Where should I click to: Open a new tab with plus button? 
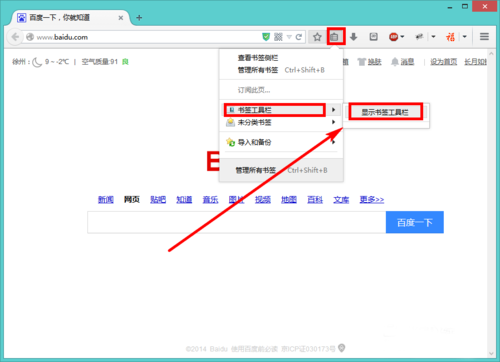[x=139, y=18]
